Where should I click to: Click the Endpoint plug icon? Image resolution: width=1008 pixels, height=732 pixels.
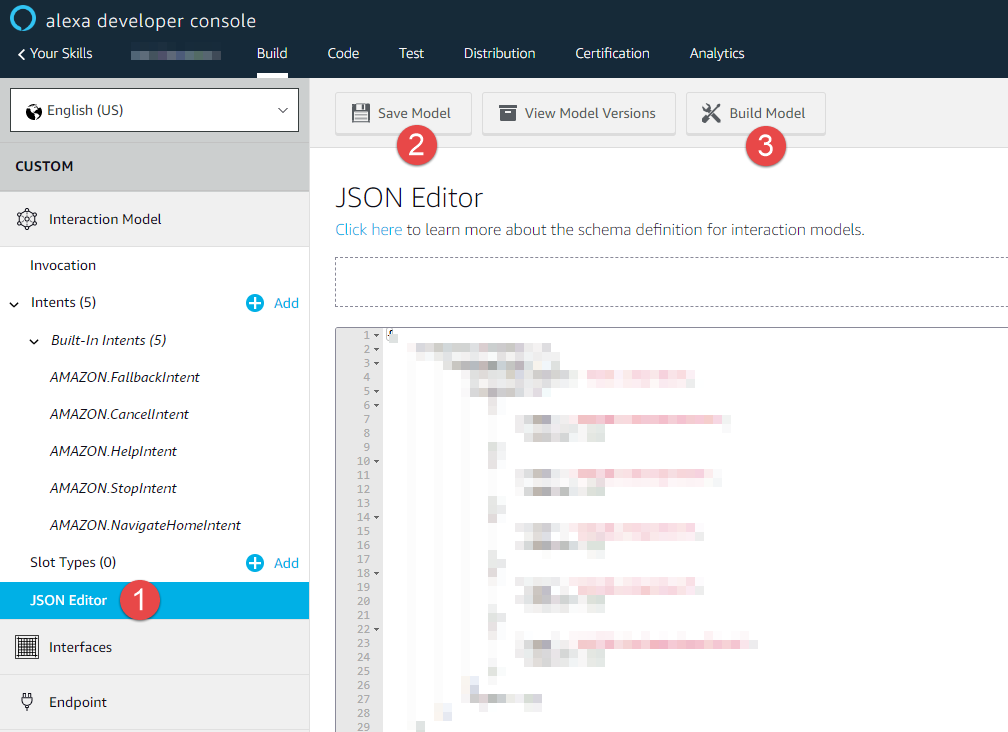(x=27, y=701)
